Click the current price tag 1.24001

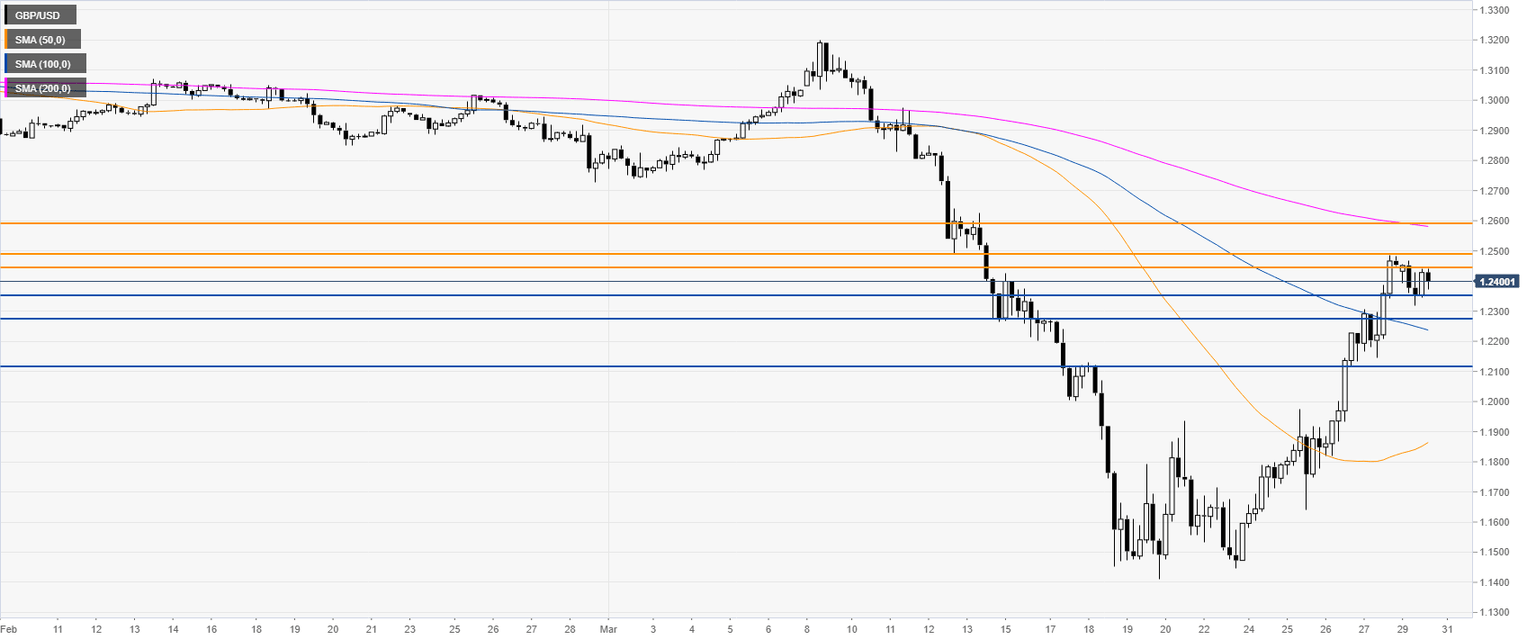(1498, 282)
